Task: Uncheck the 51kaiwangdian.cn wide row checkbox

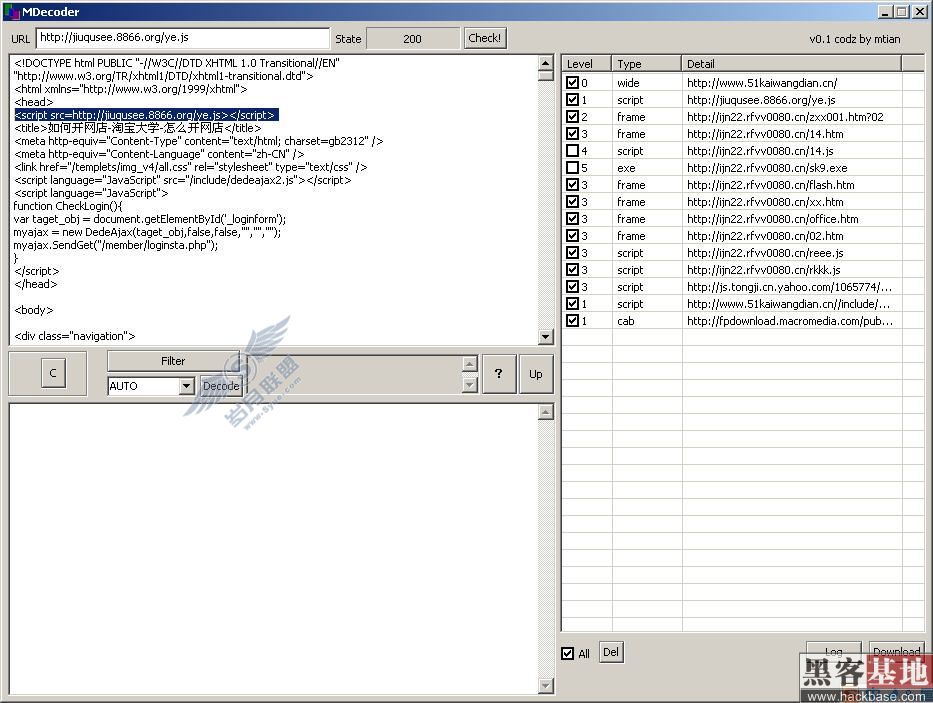Action: point(572,83)
